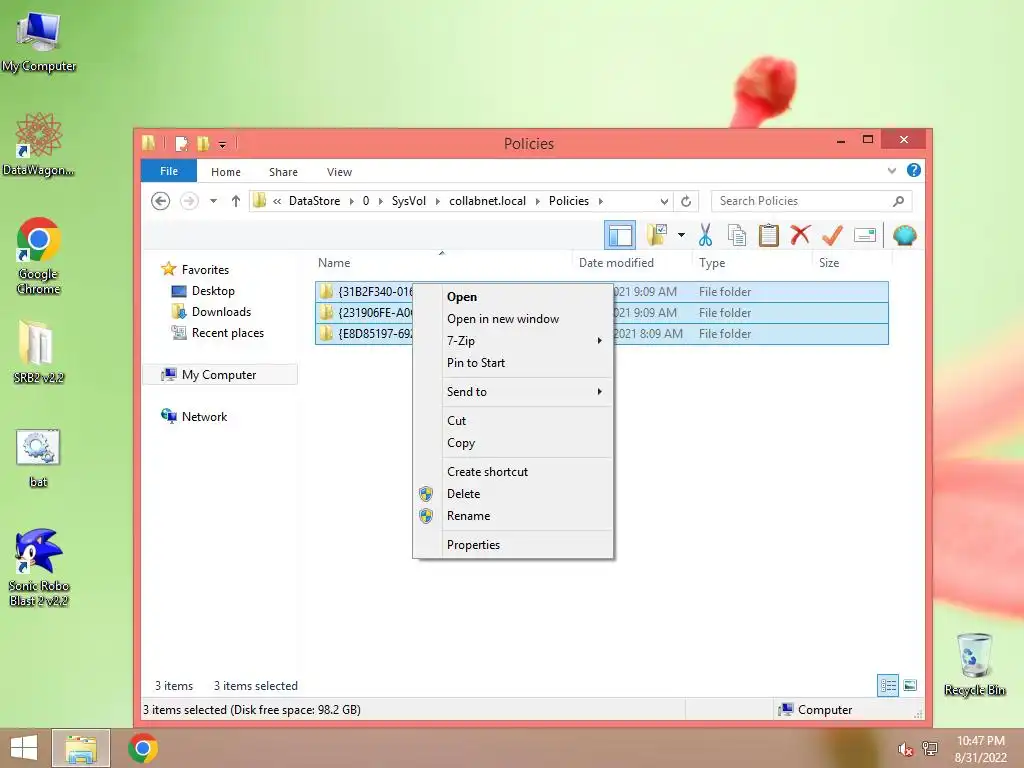The width and height of the screenshot is (1024, 768).
Task: Click the red X Delete toolbar icon
Action: 800,234
